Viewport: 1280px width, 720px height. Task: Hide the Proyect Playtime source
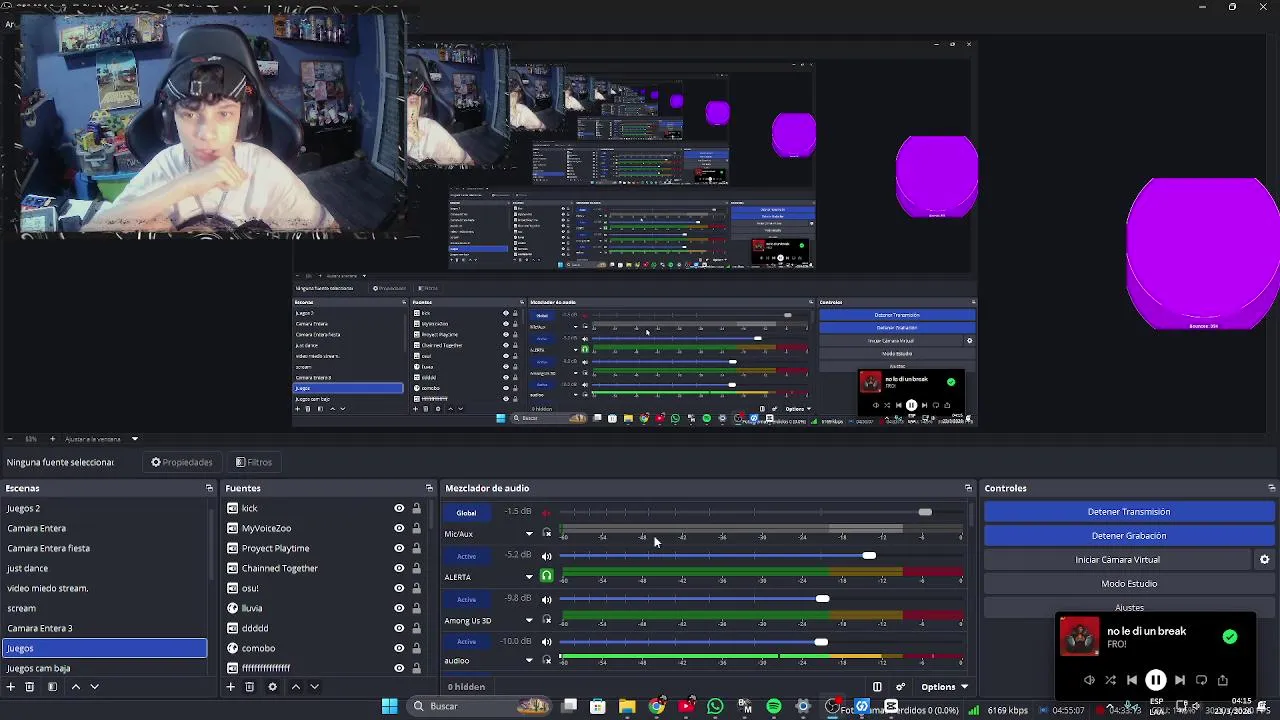coord(399,548)
